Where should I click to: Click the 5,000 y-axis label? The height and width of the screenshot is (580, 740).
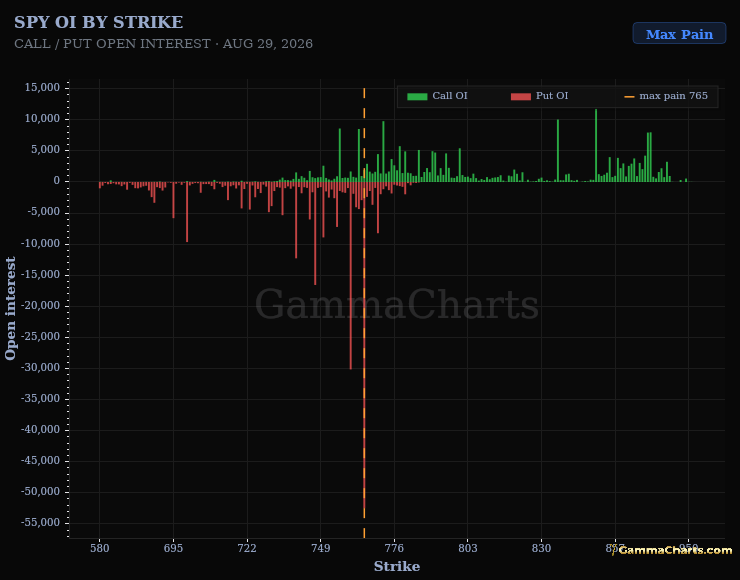[x=45, y=150]
